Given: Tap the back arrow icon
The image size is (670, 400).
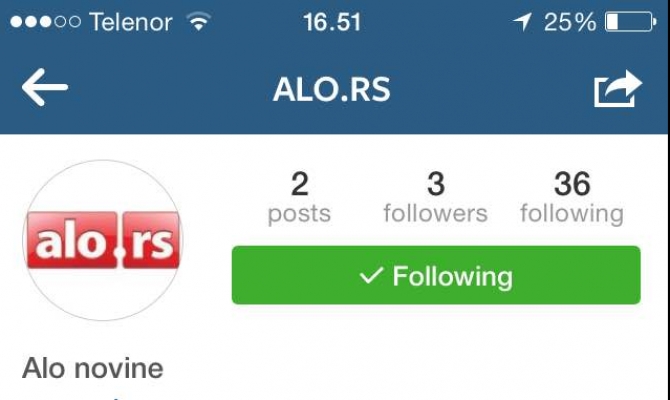Looking at the screenshot, I should coord(45,87).
